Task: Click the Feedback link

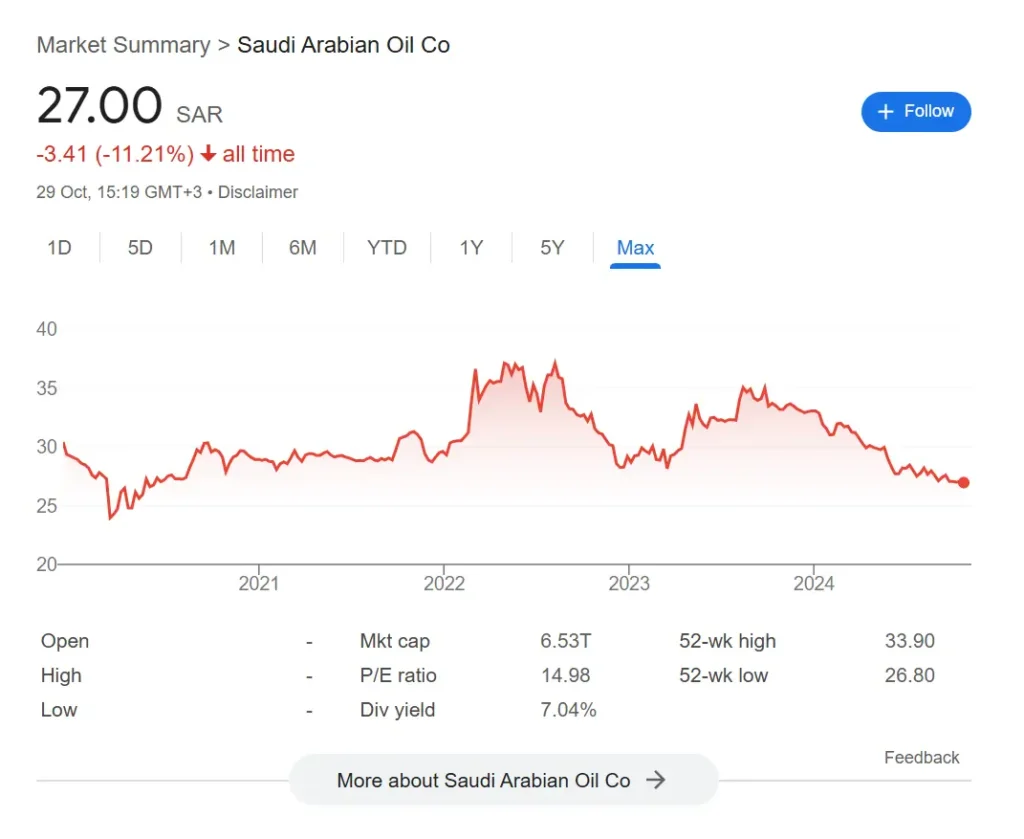Action: tap(921, 757)
